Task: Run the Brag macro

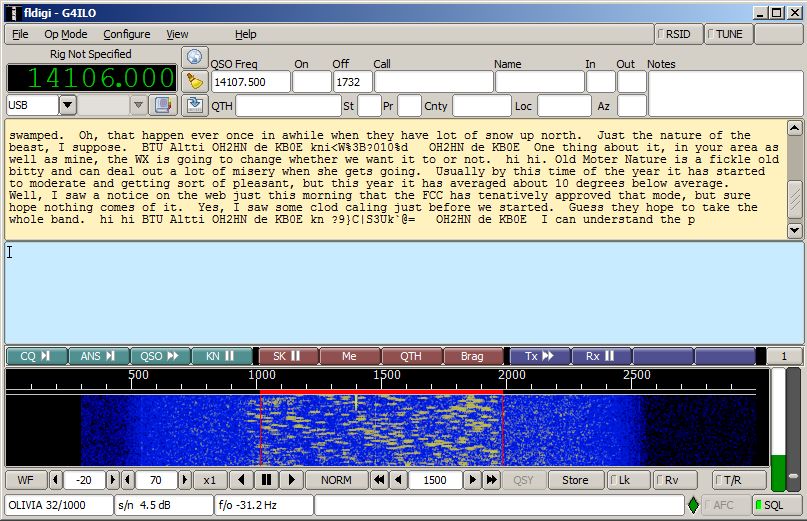Action: point(473,356)
